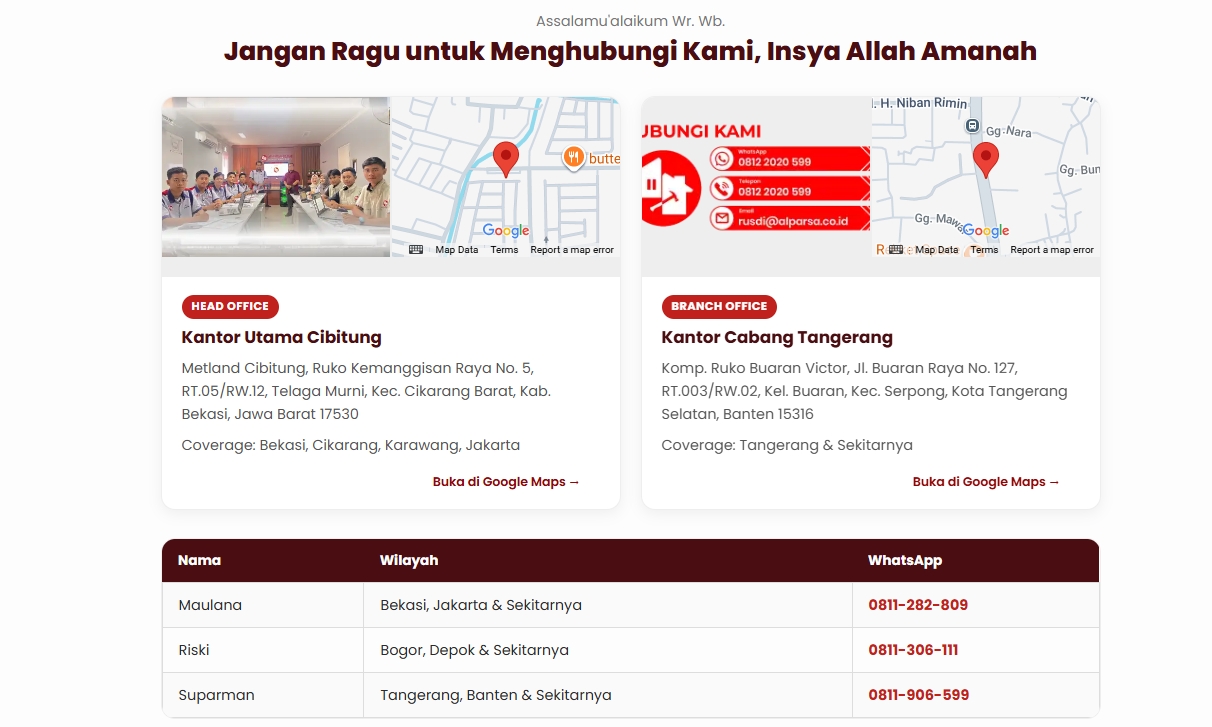Click Riski's WhatsApp number 0811-306-111
Screen dimensions: 1212x727
(x=913, y=650)
